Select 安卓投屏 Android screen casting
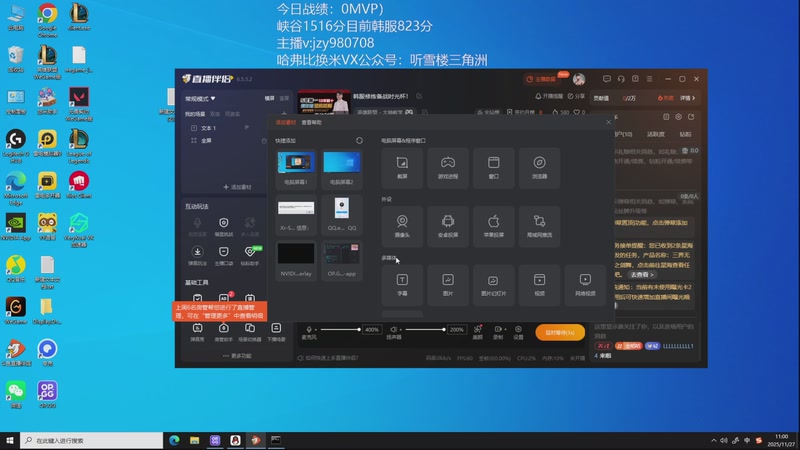 point(447,227)
